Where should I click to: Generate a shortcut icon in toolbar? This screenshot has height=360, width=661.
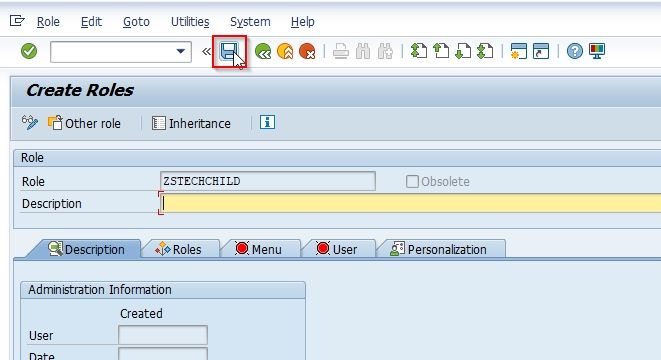[541, 51]
